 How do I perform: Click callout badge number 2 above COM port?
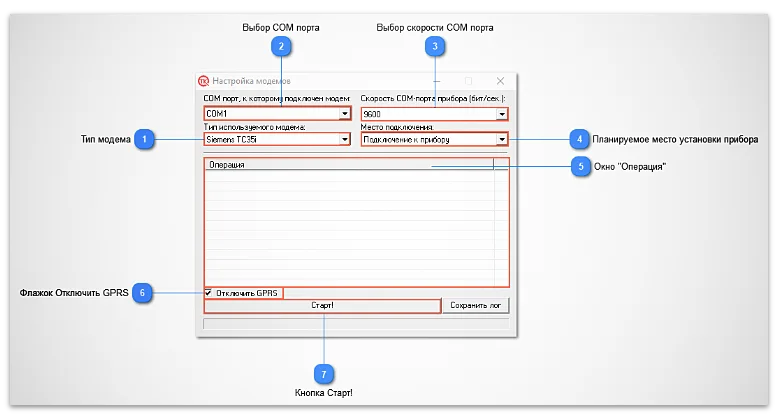coord(282,46)
